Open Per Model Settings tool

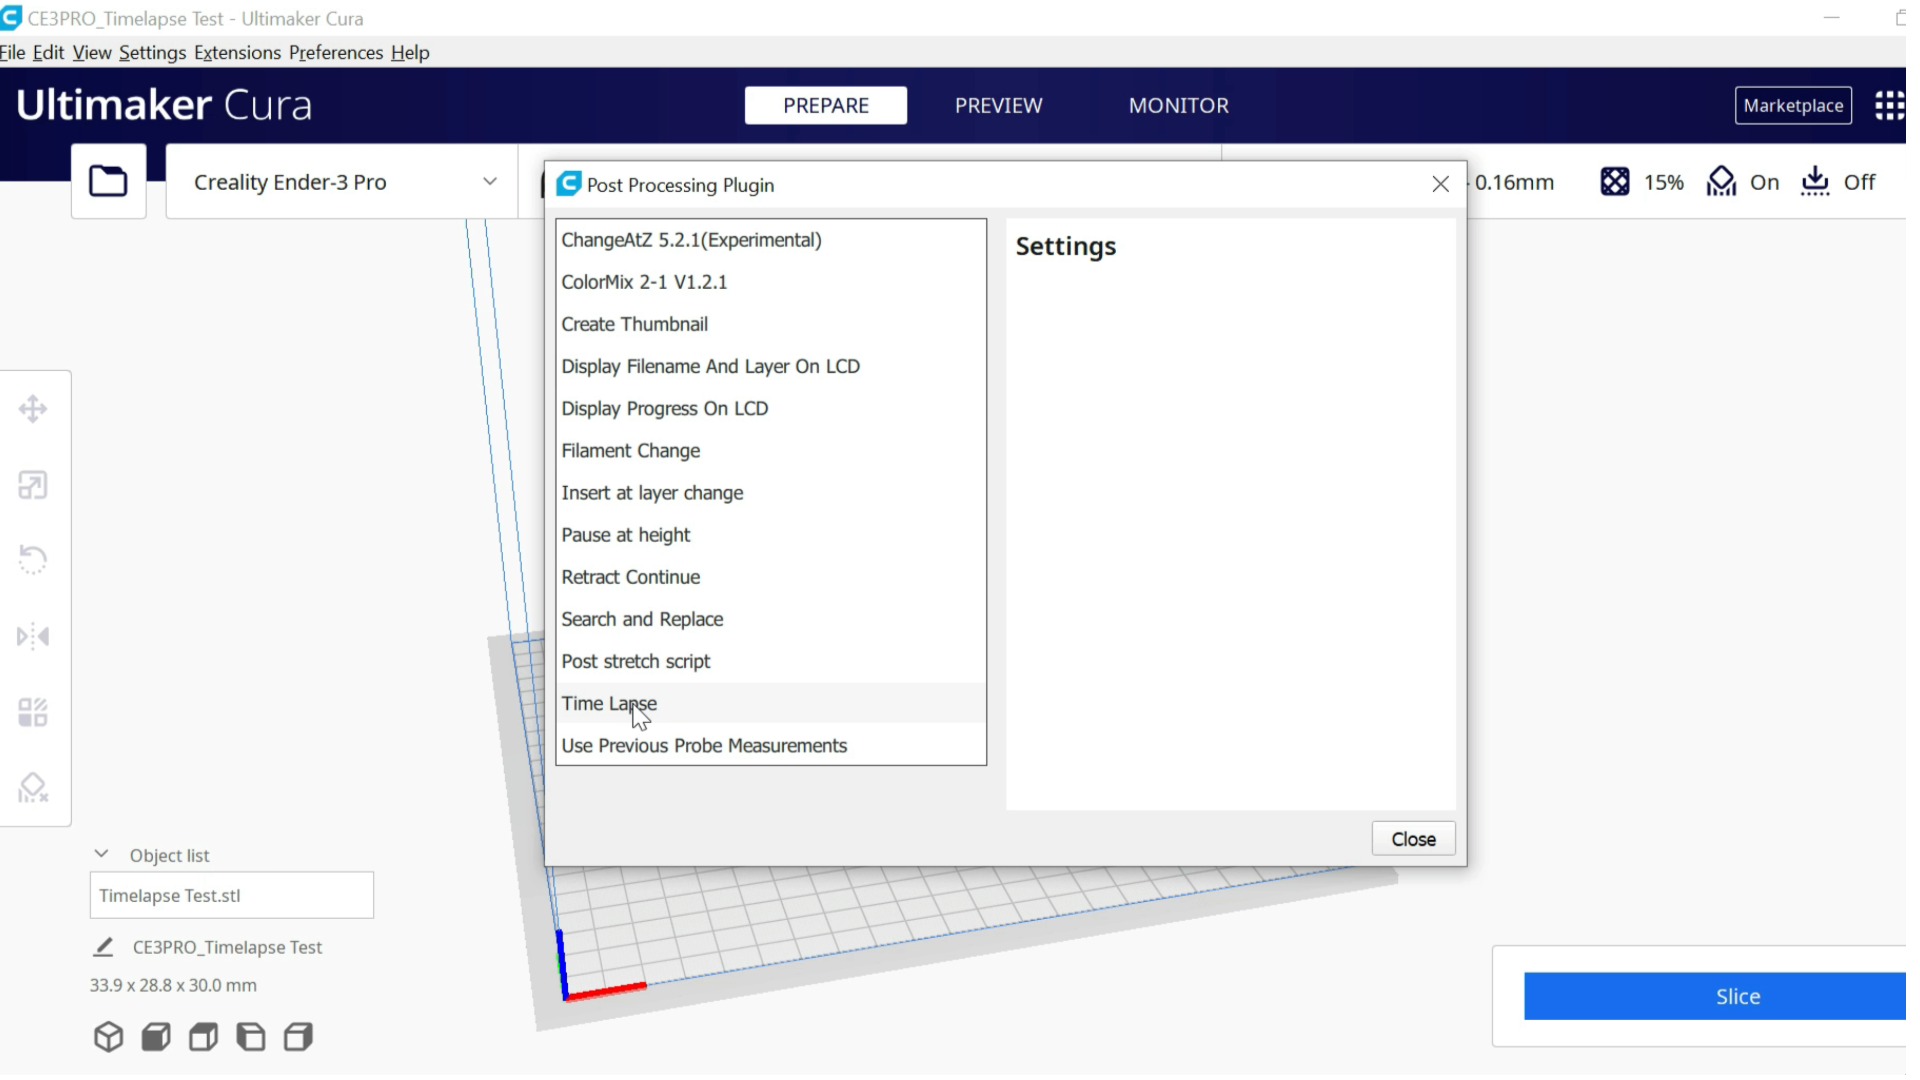coord(33,712)
